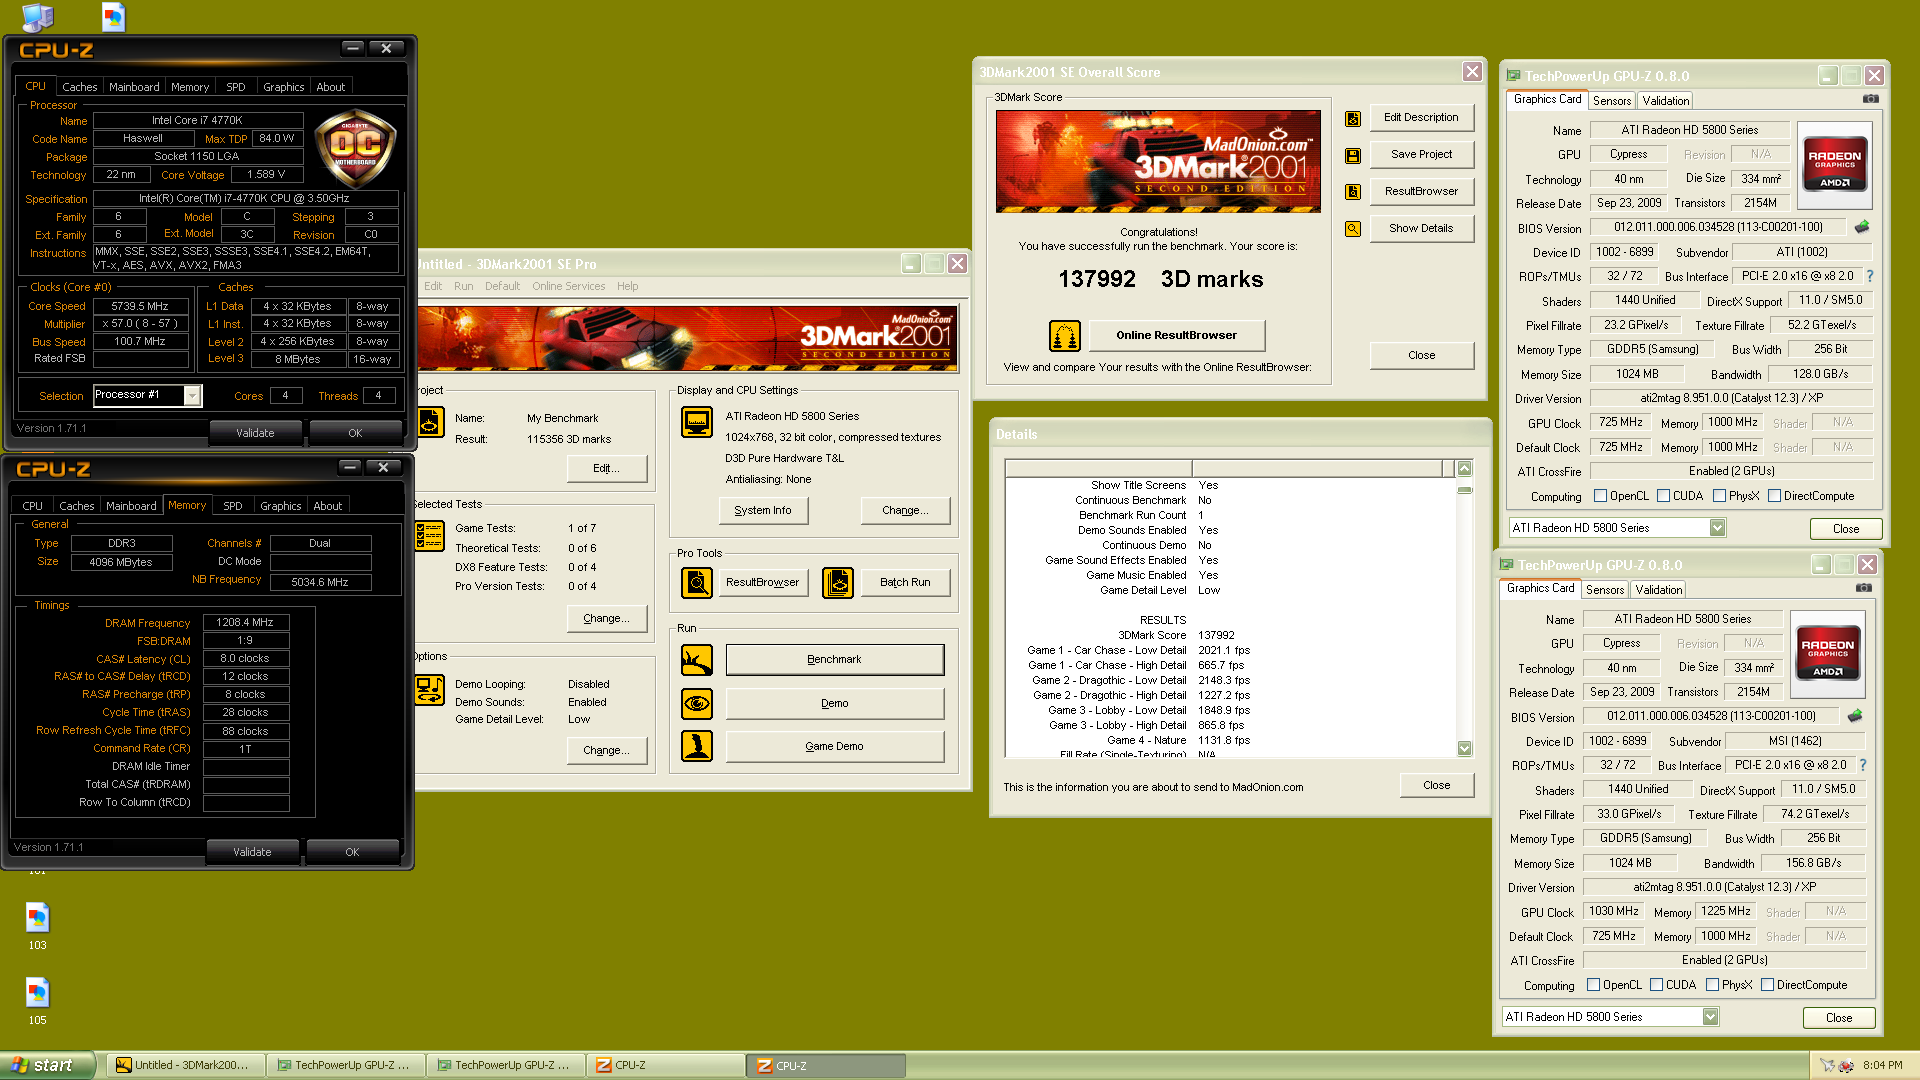
Task: Click Validate button in upper CPU-Z
Action: pyautogui.click(x=255, y=433)
